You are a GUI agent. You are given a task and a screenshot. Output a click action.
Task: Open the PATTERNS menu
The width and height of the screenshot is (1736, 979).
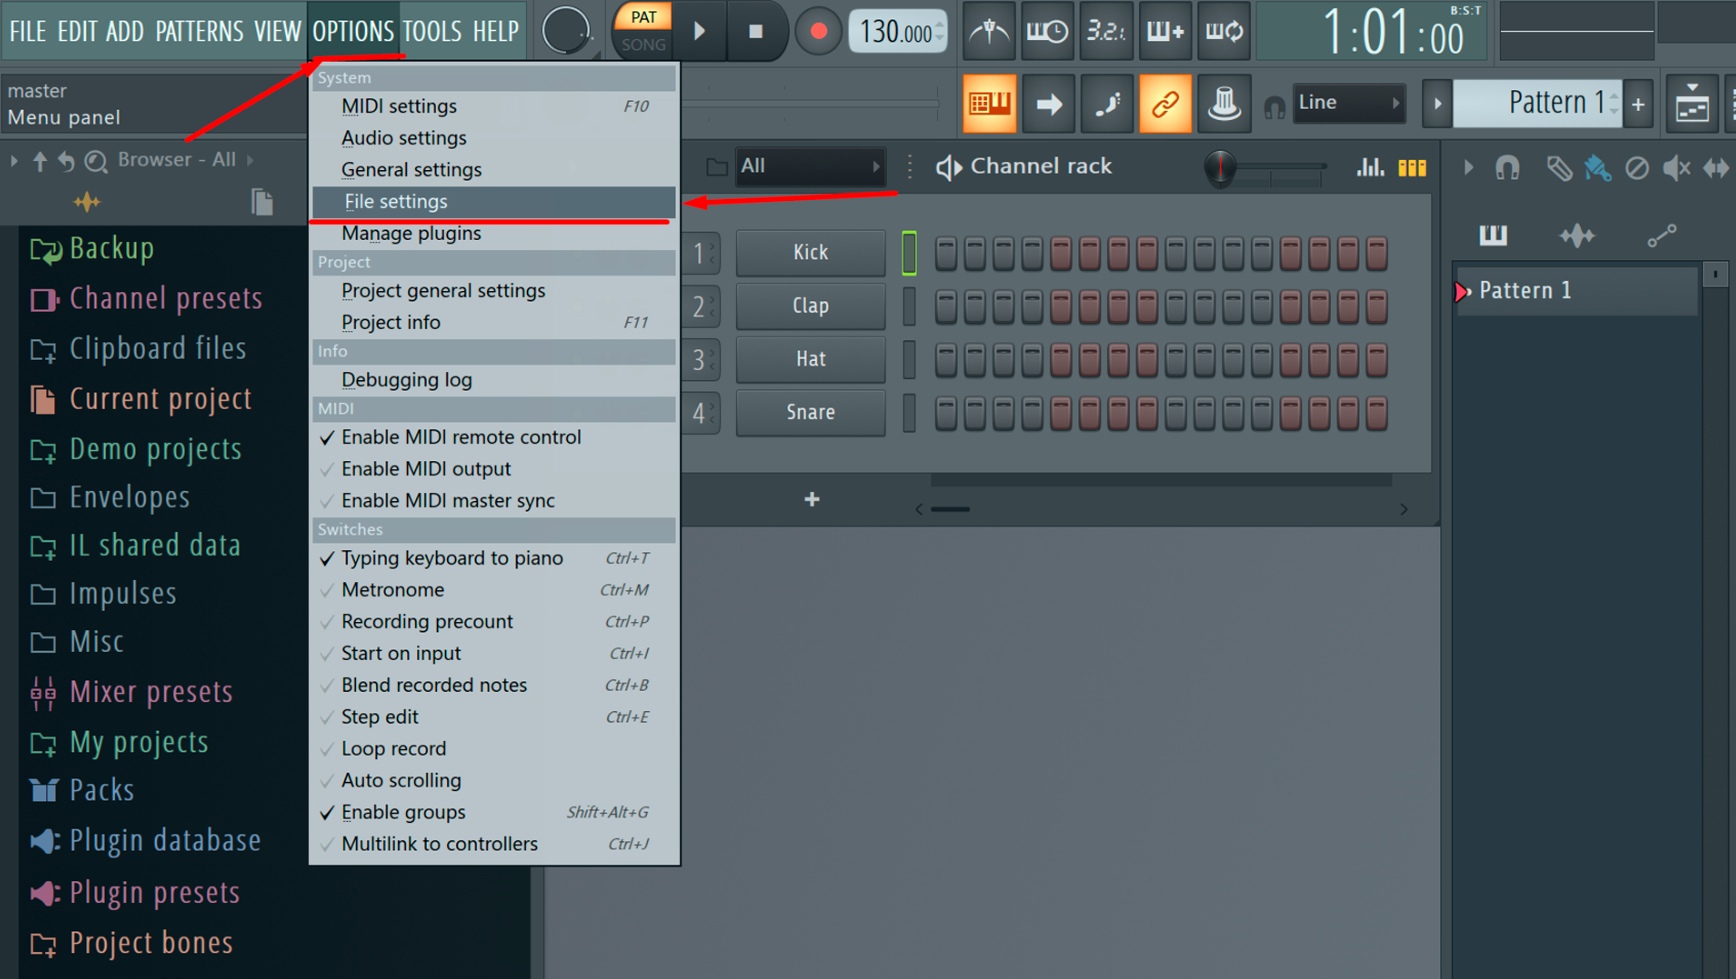[199, 31]
